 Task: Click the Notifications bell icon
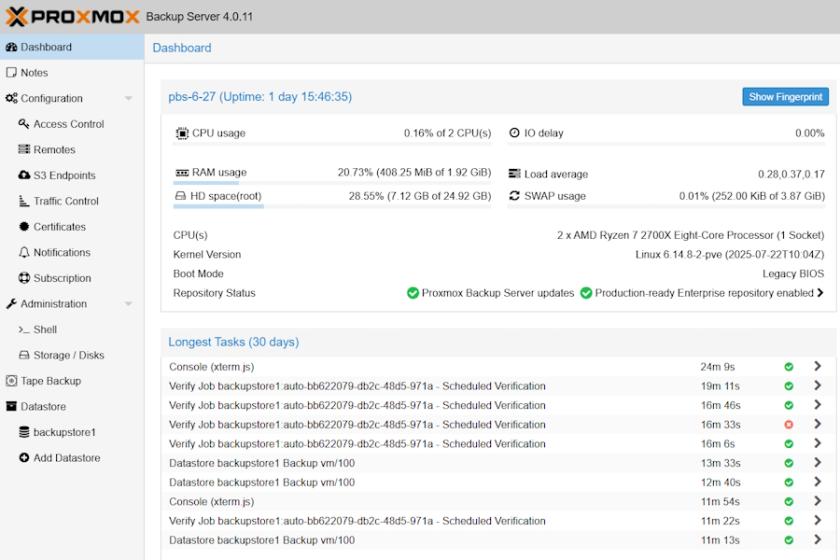click(x=24, y=252)
